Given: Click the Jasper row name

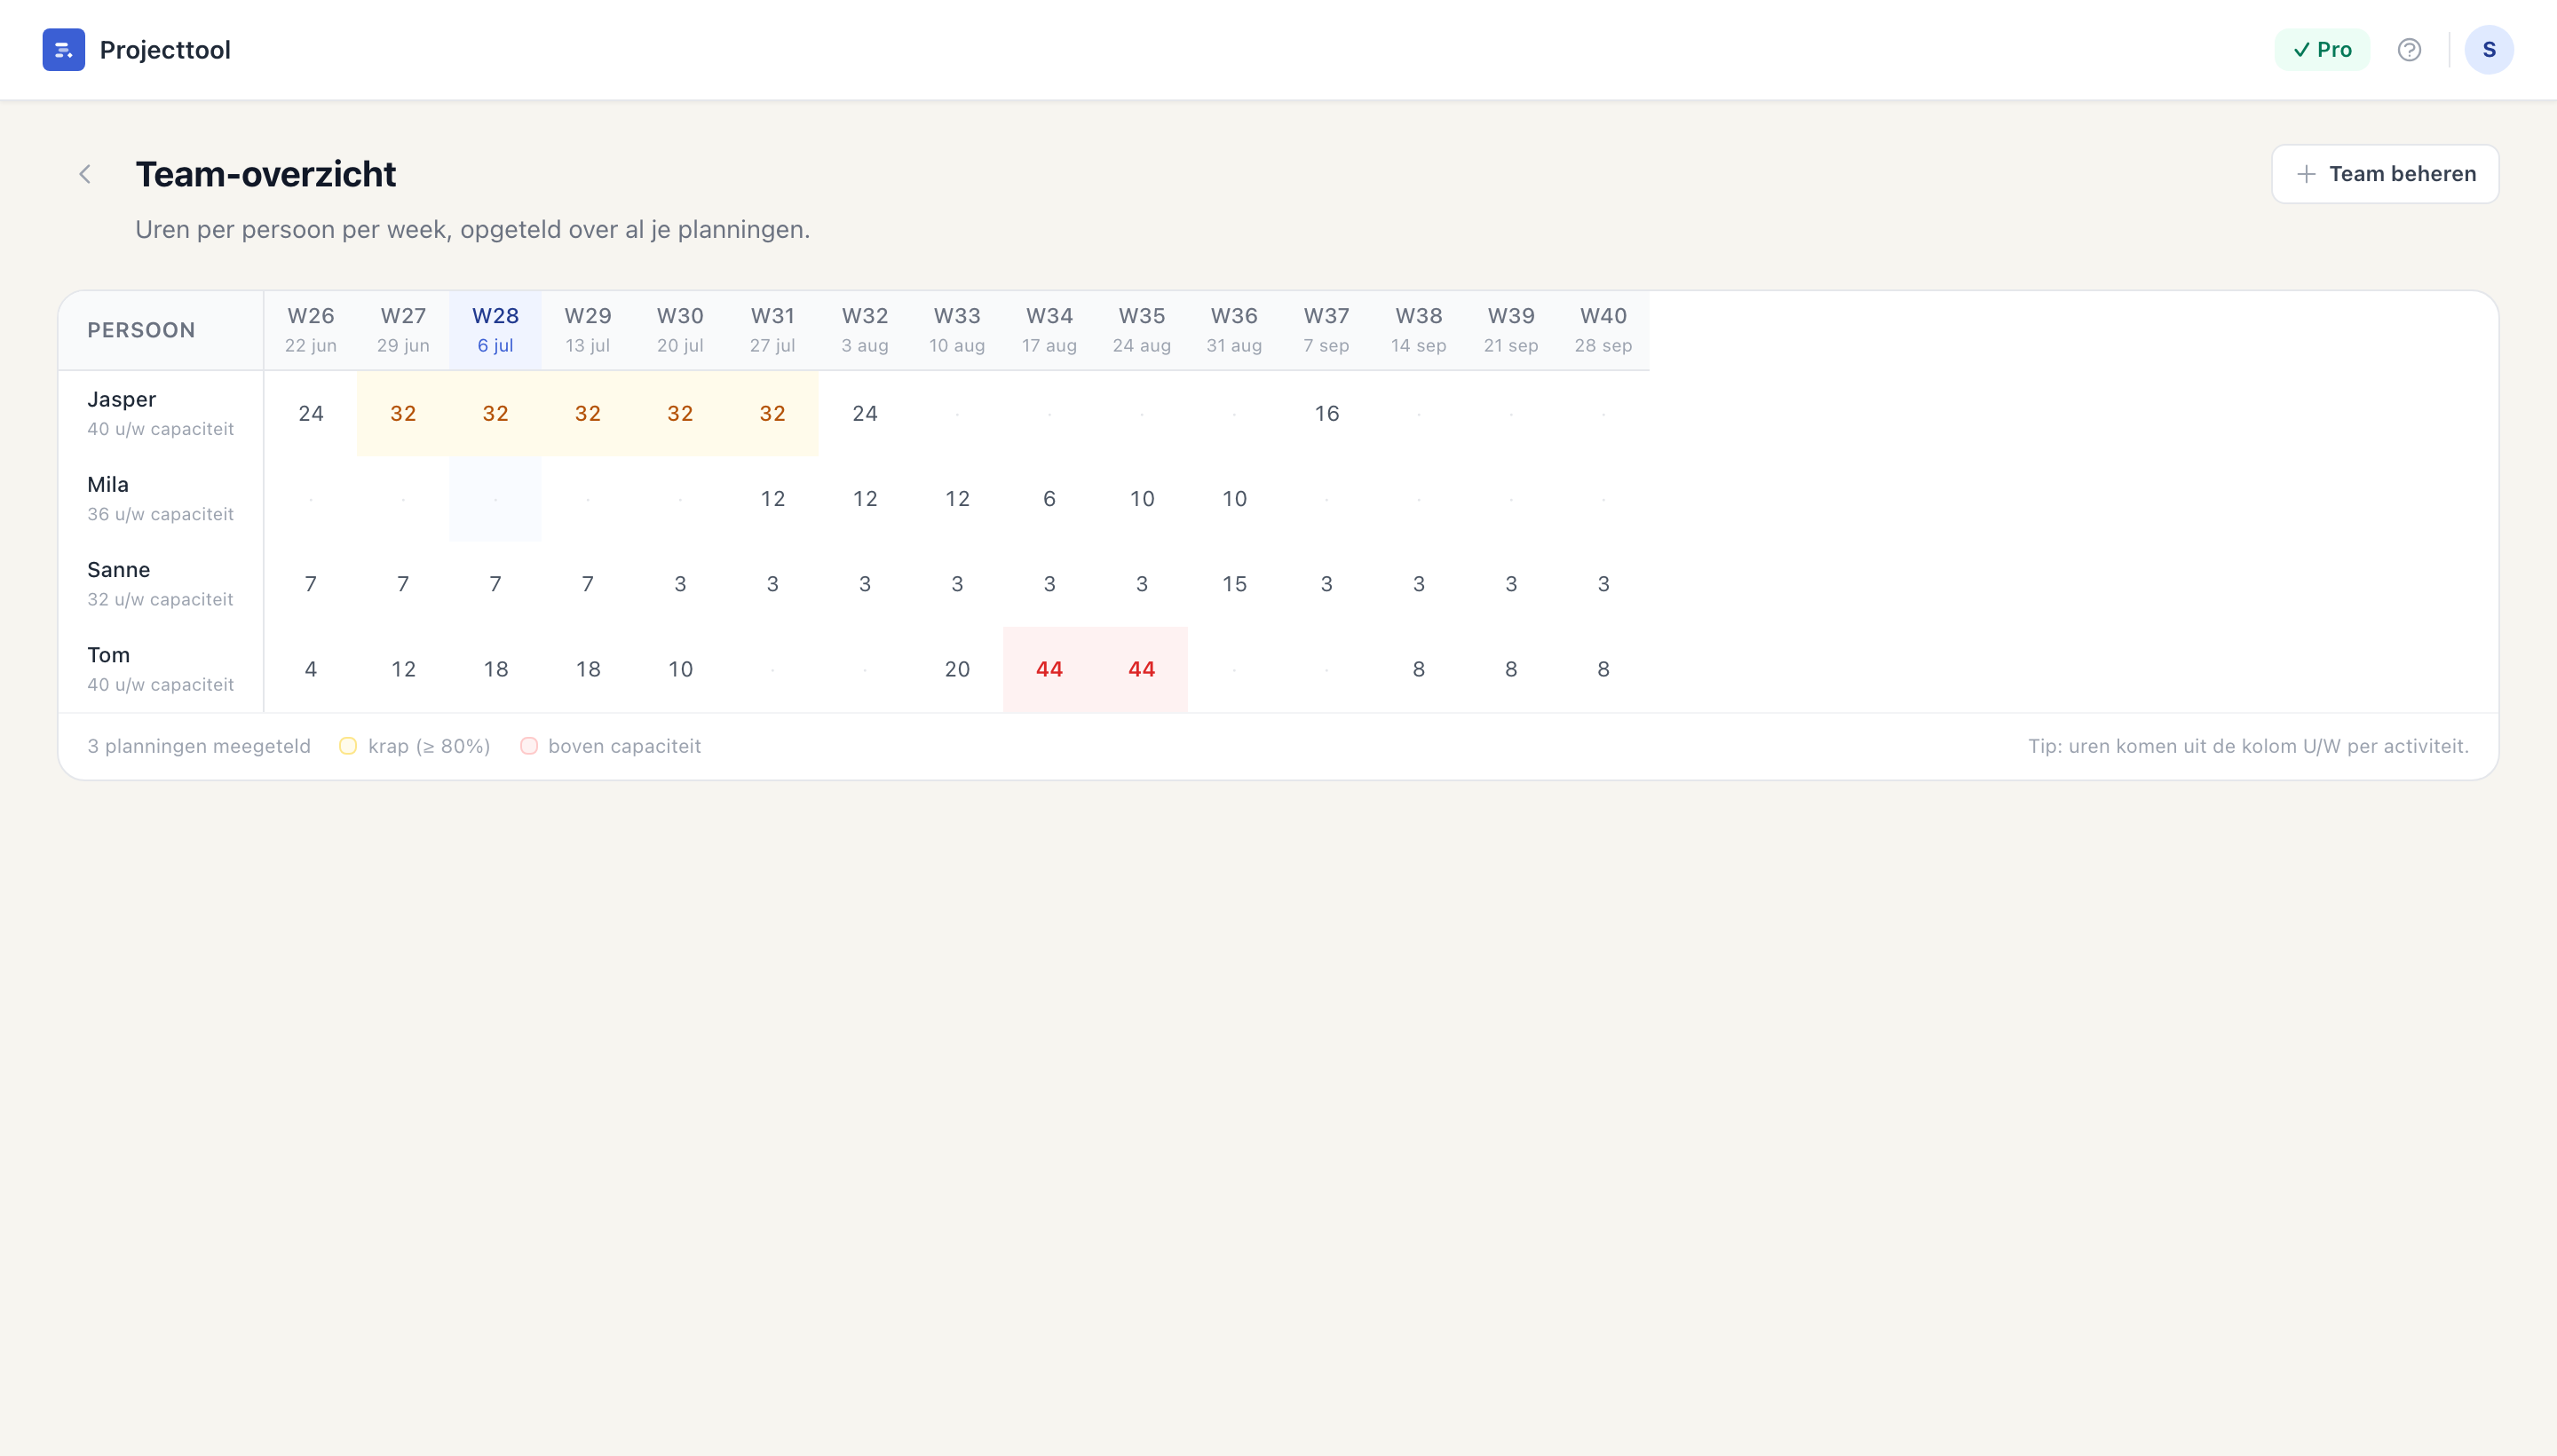Looking at the screenshot, I should point(121,399).
